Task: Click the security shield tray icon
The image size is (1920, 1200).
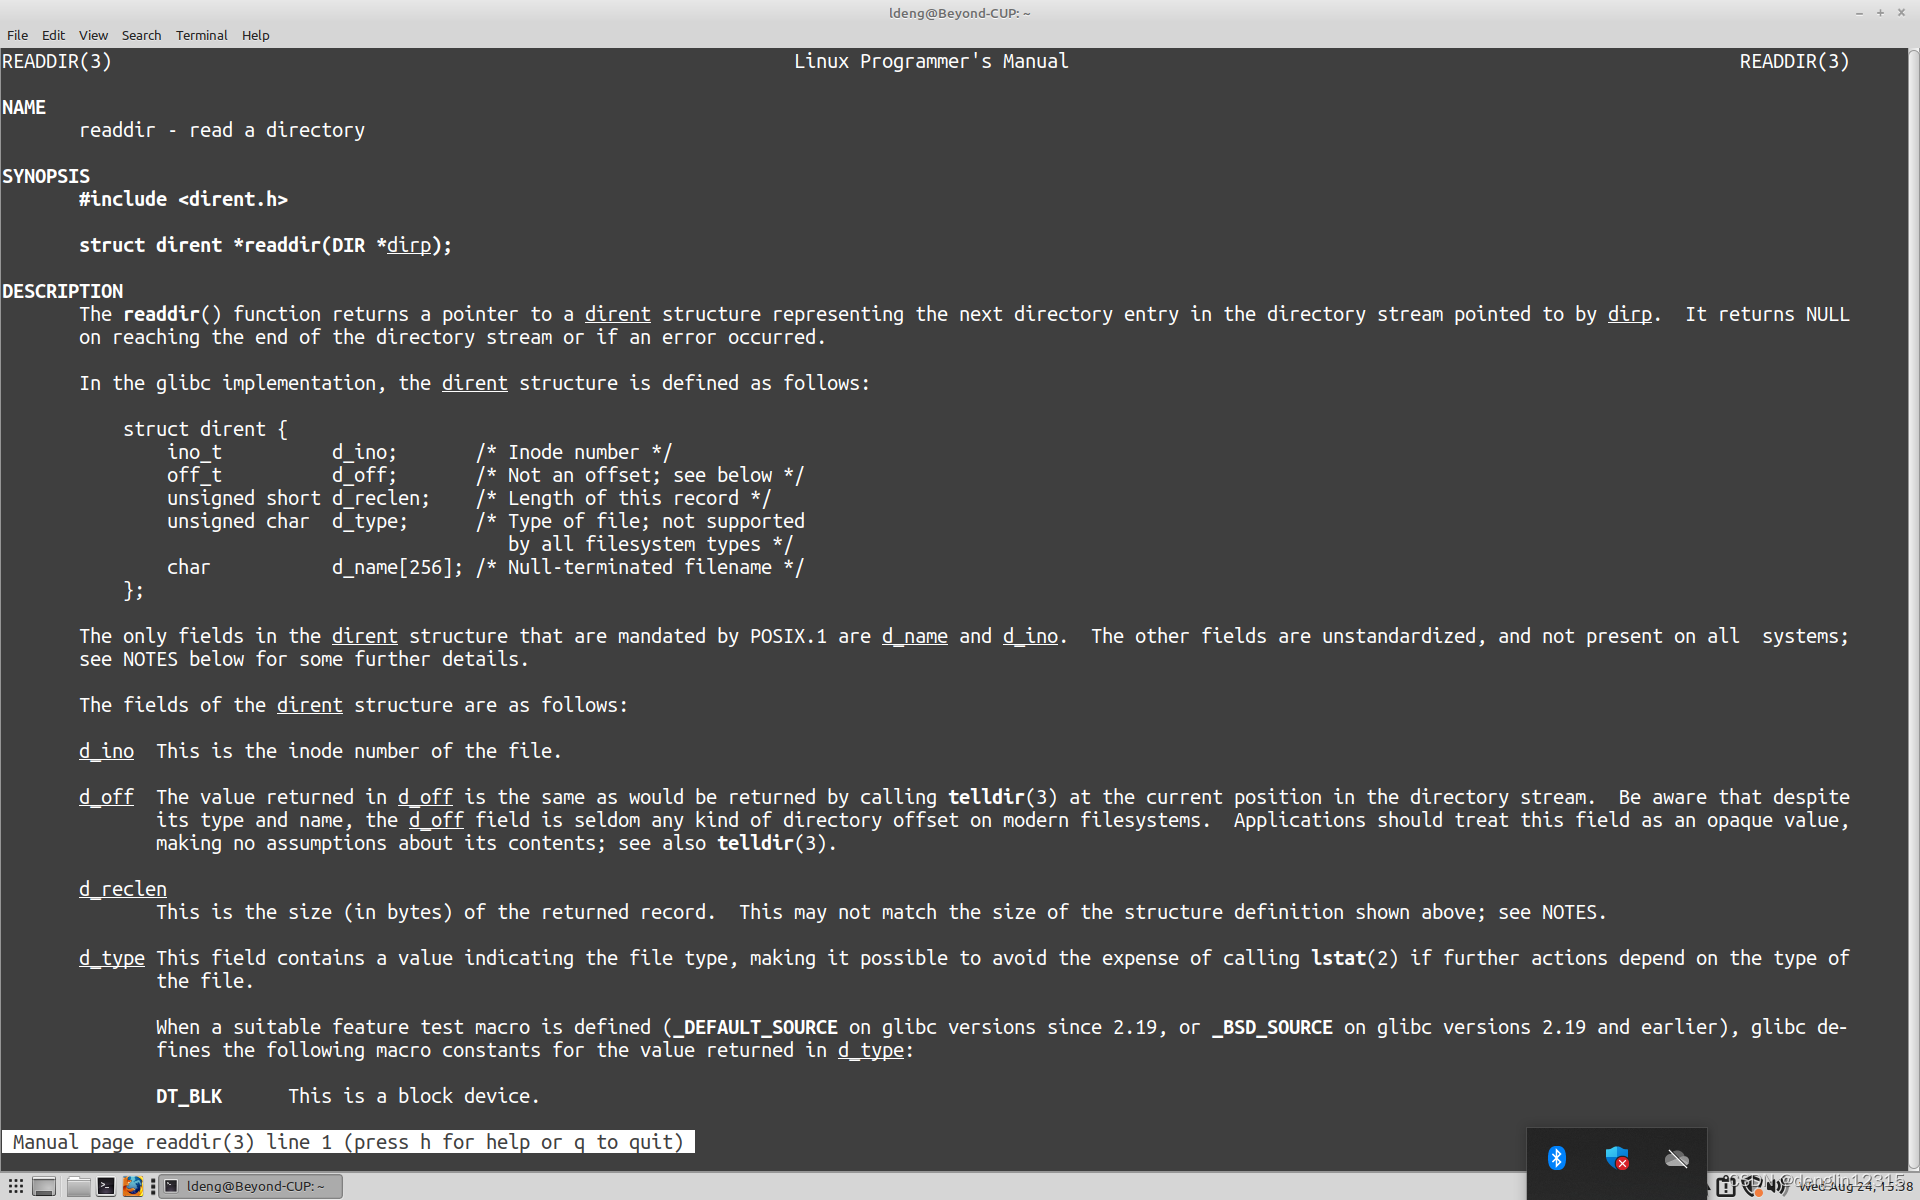Action: click(x=1616, y=1158)
